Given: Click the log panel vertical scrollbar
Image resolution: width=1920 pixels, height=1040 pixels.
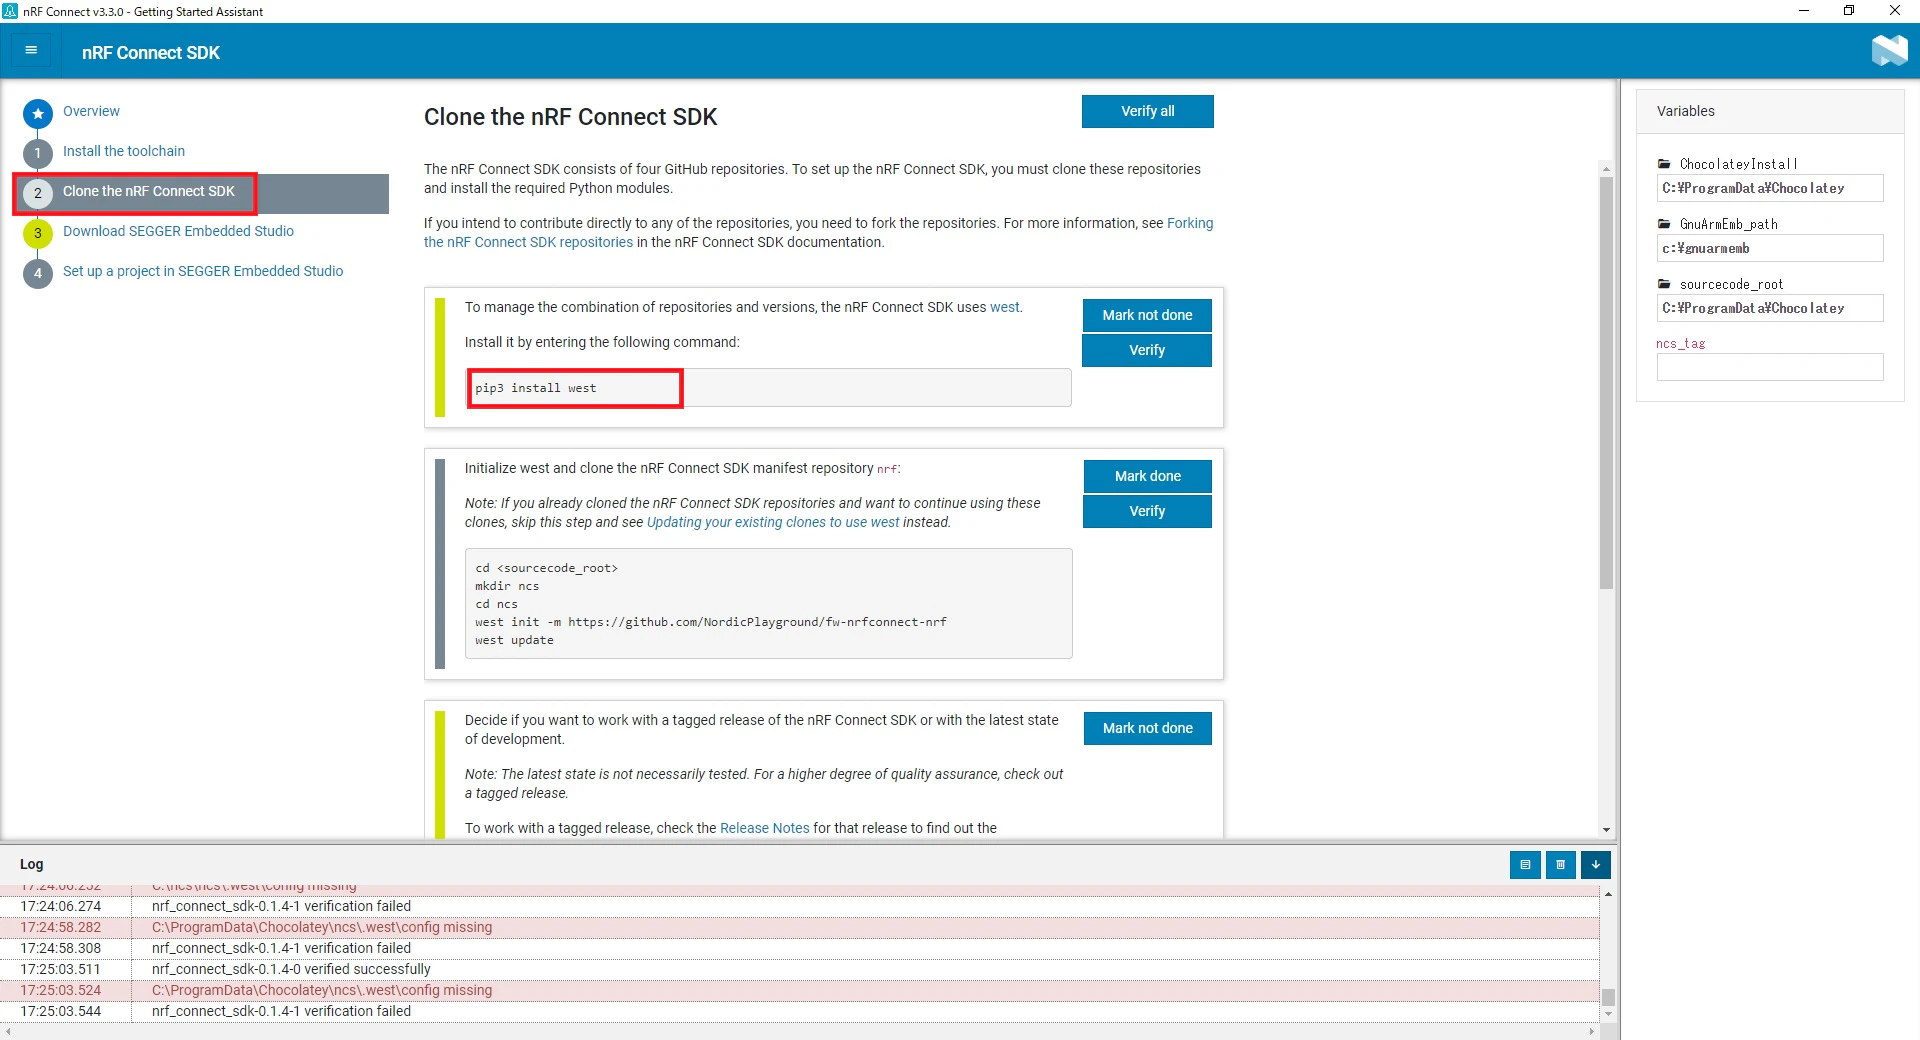Looking at the screenshot, I should coord(1608,997).
